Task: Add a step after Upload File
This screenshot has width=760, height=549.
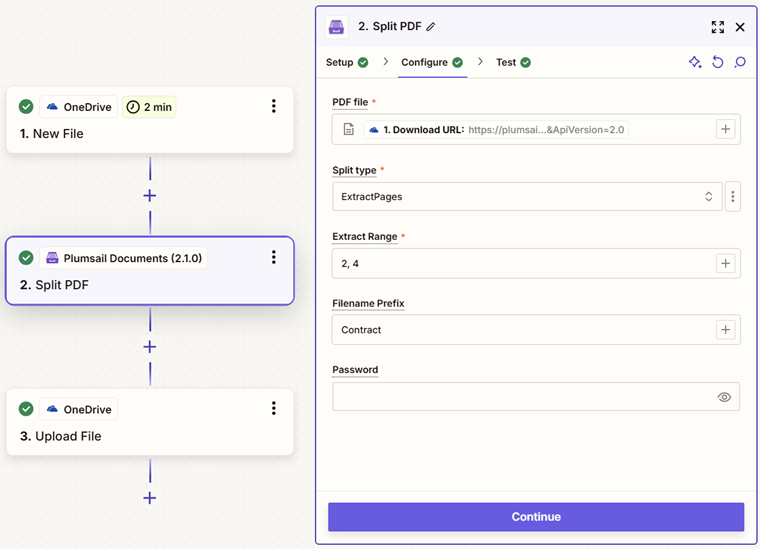Action: 150,498
